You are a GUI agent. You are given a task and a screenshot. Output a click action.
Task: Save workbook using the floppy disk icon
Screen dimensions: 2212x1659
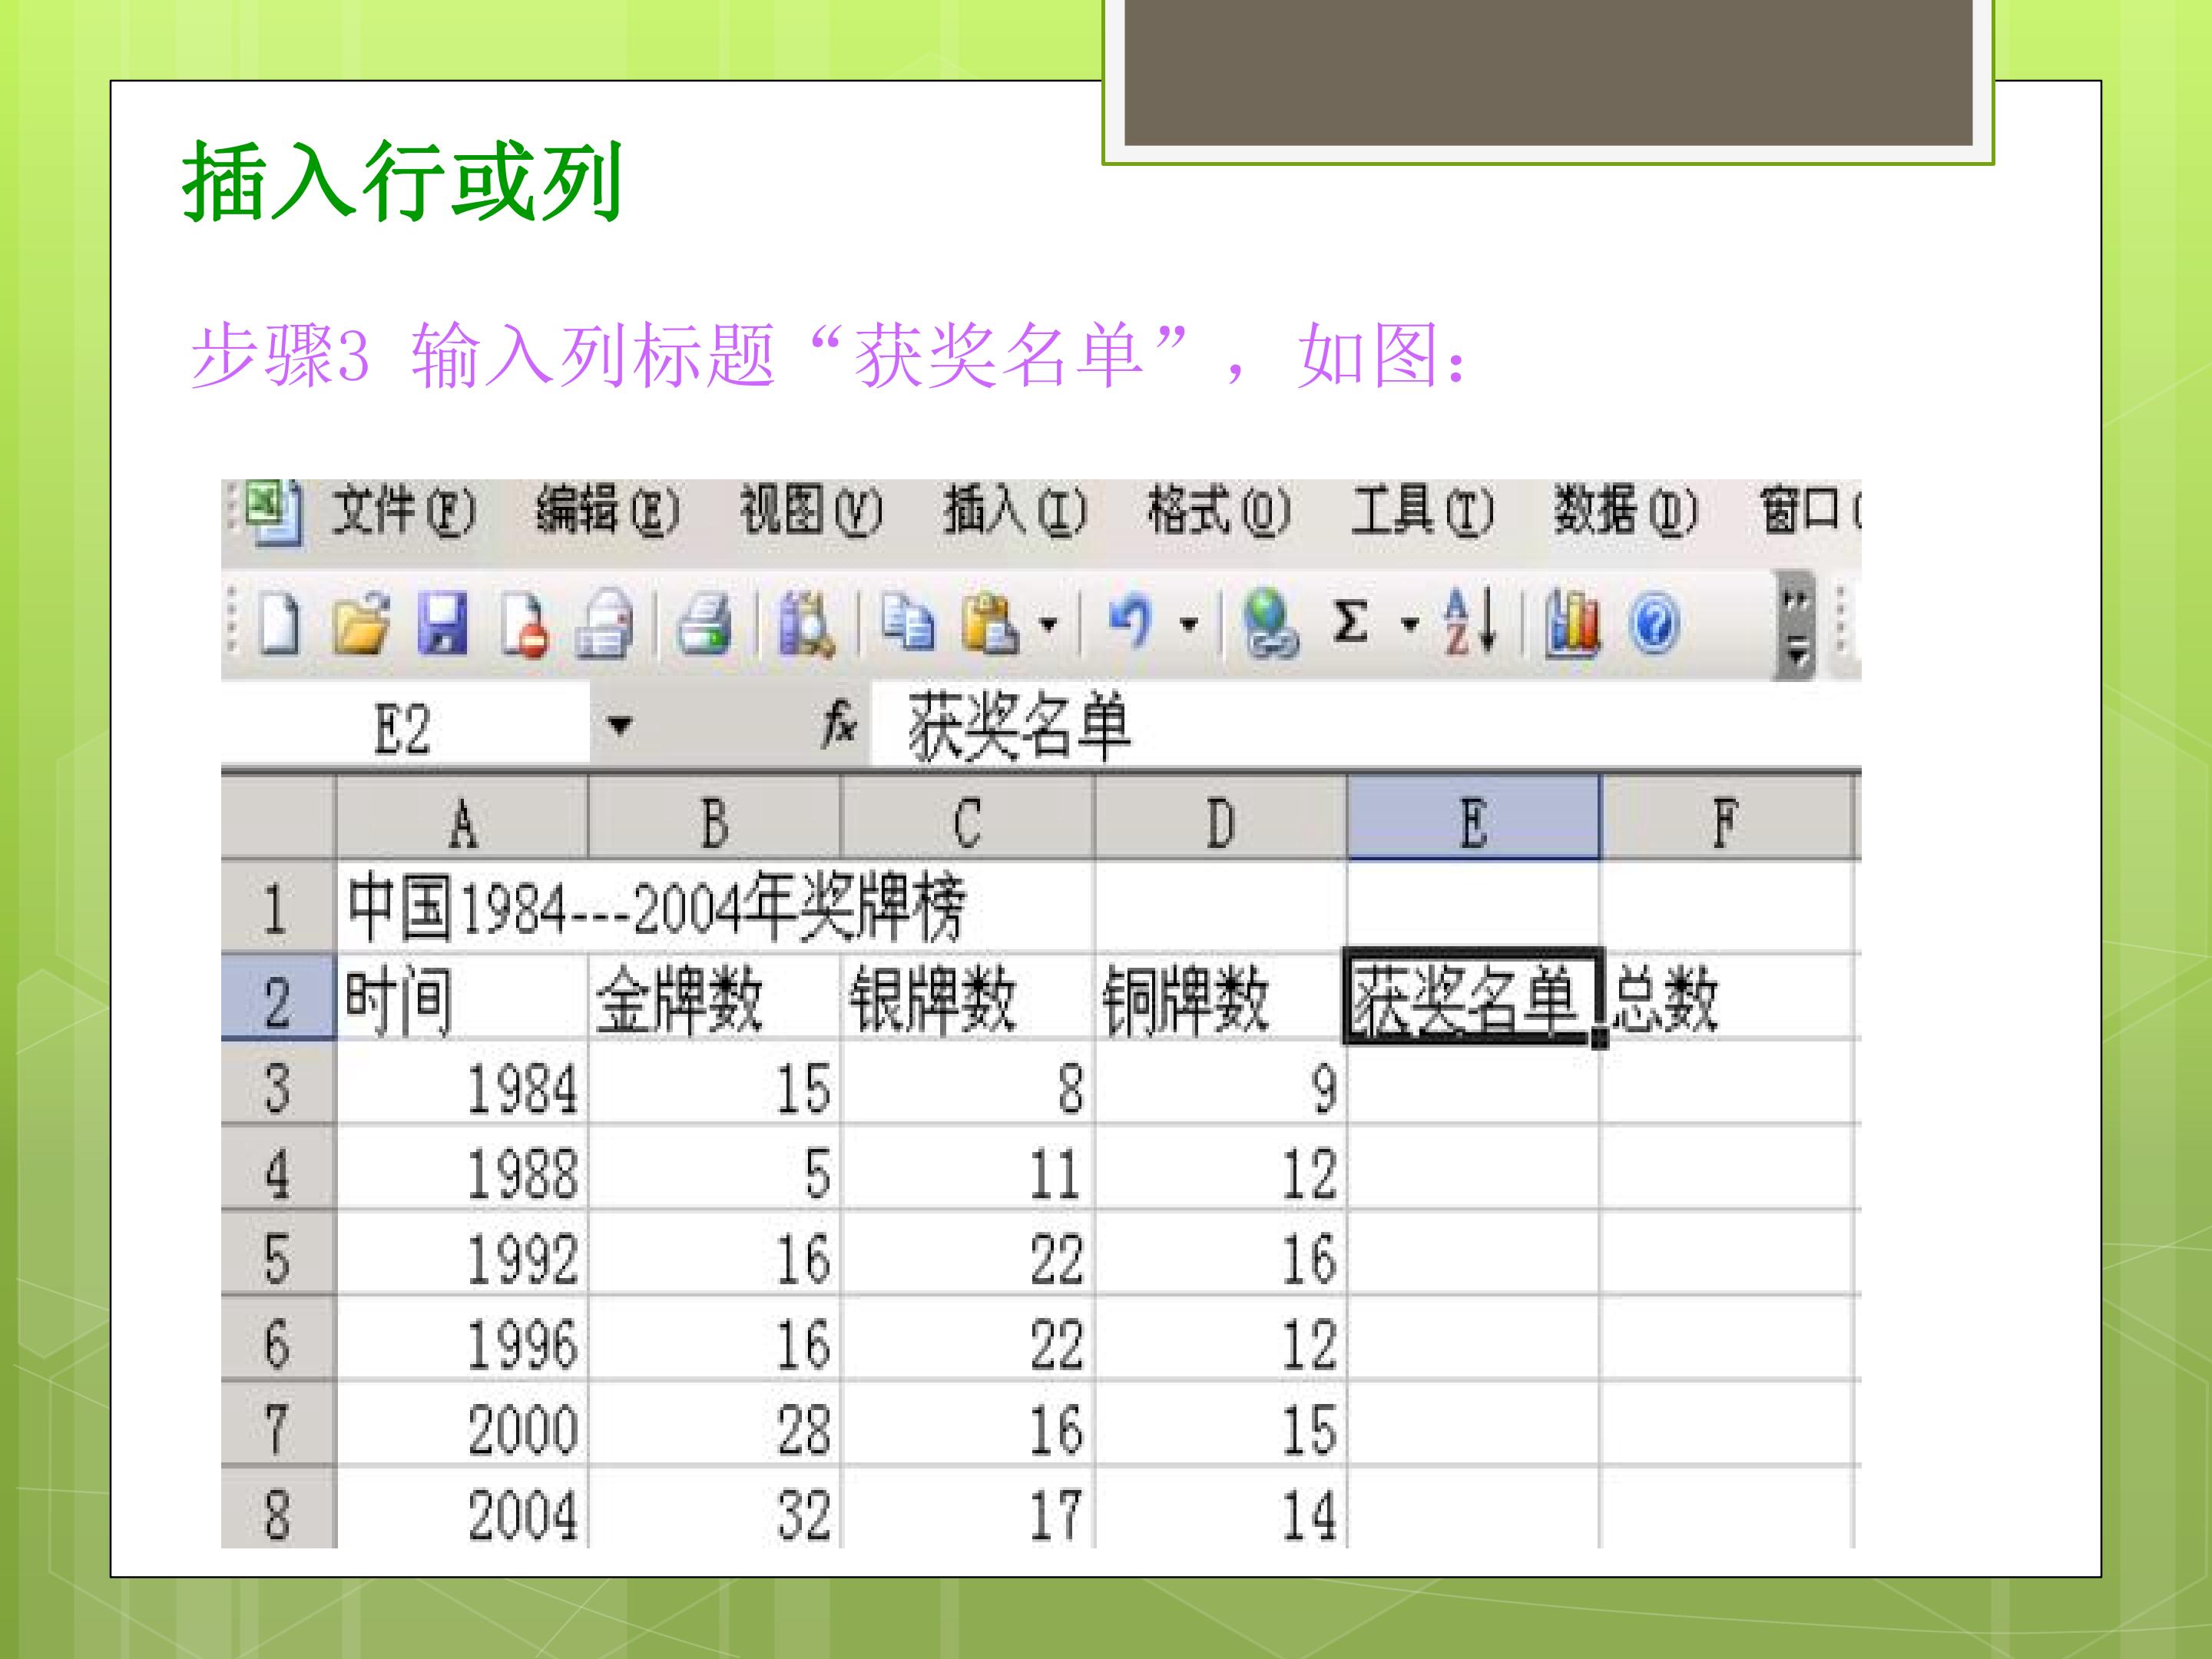coord(442,623)
